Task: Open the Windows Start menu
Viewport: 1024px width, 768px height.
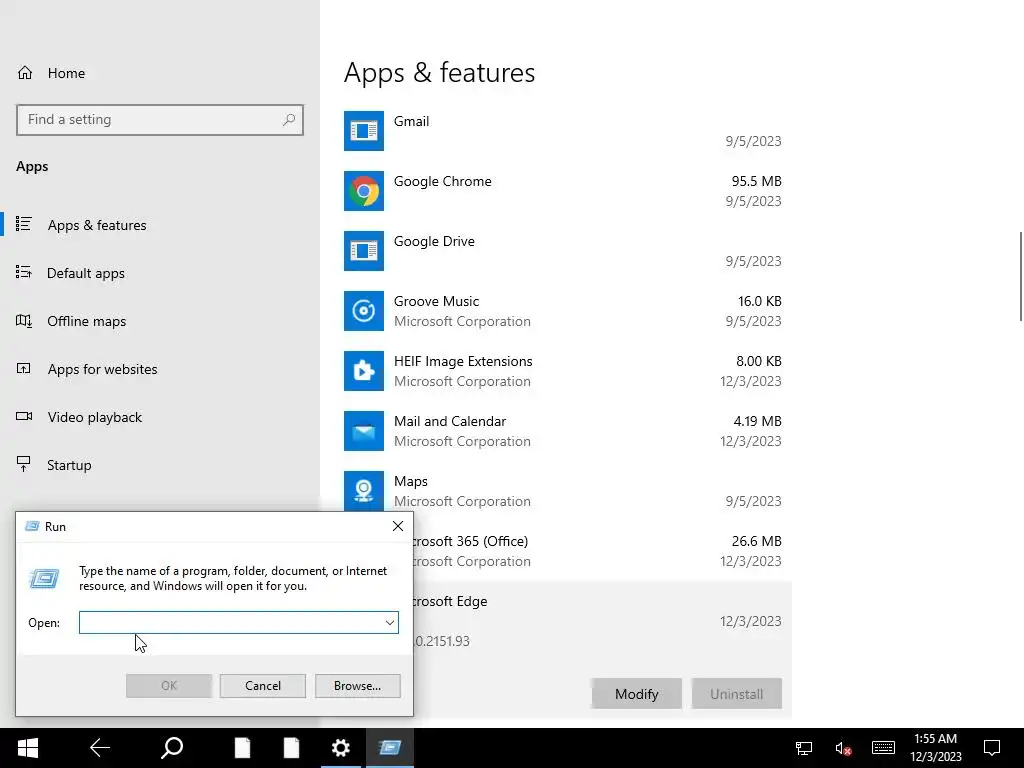Action: pyautogui.click(x=27, y=748)
